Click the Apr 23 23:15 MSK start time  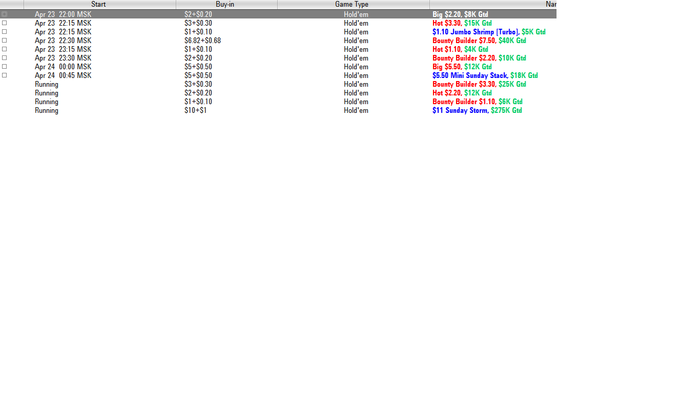[63, 49]
